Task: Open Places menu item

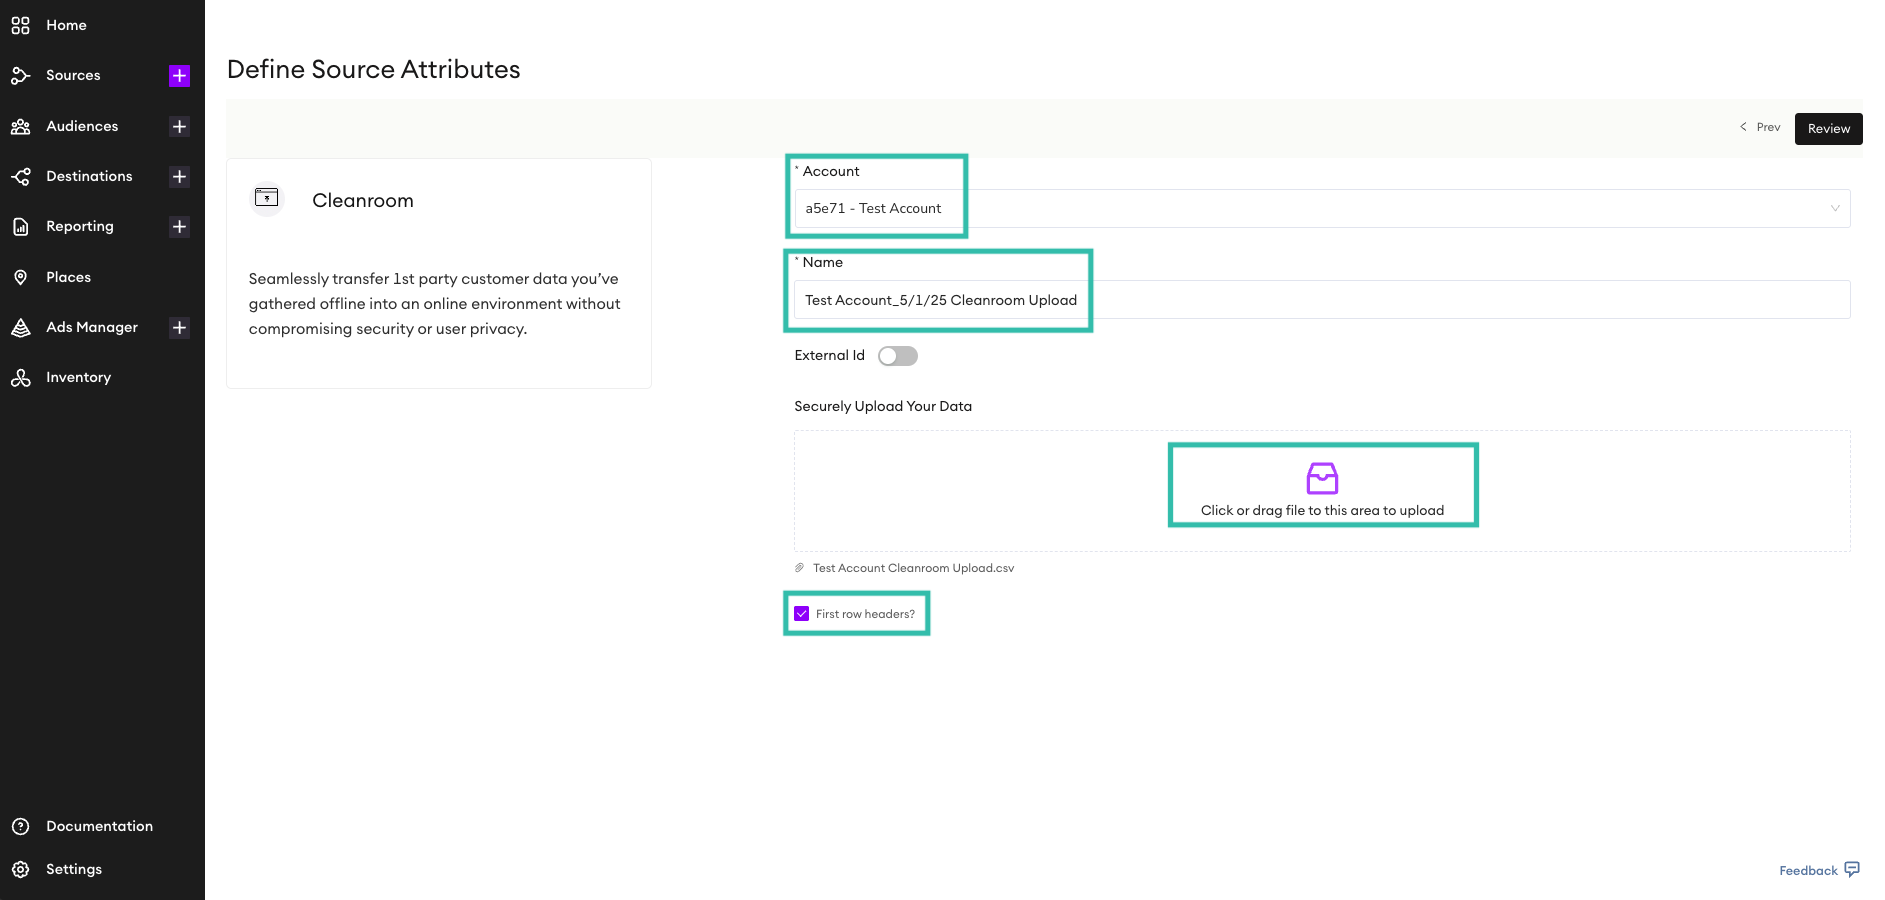Action: pyautogui.click(x=68, y=277)
